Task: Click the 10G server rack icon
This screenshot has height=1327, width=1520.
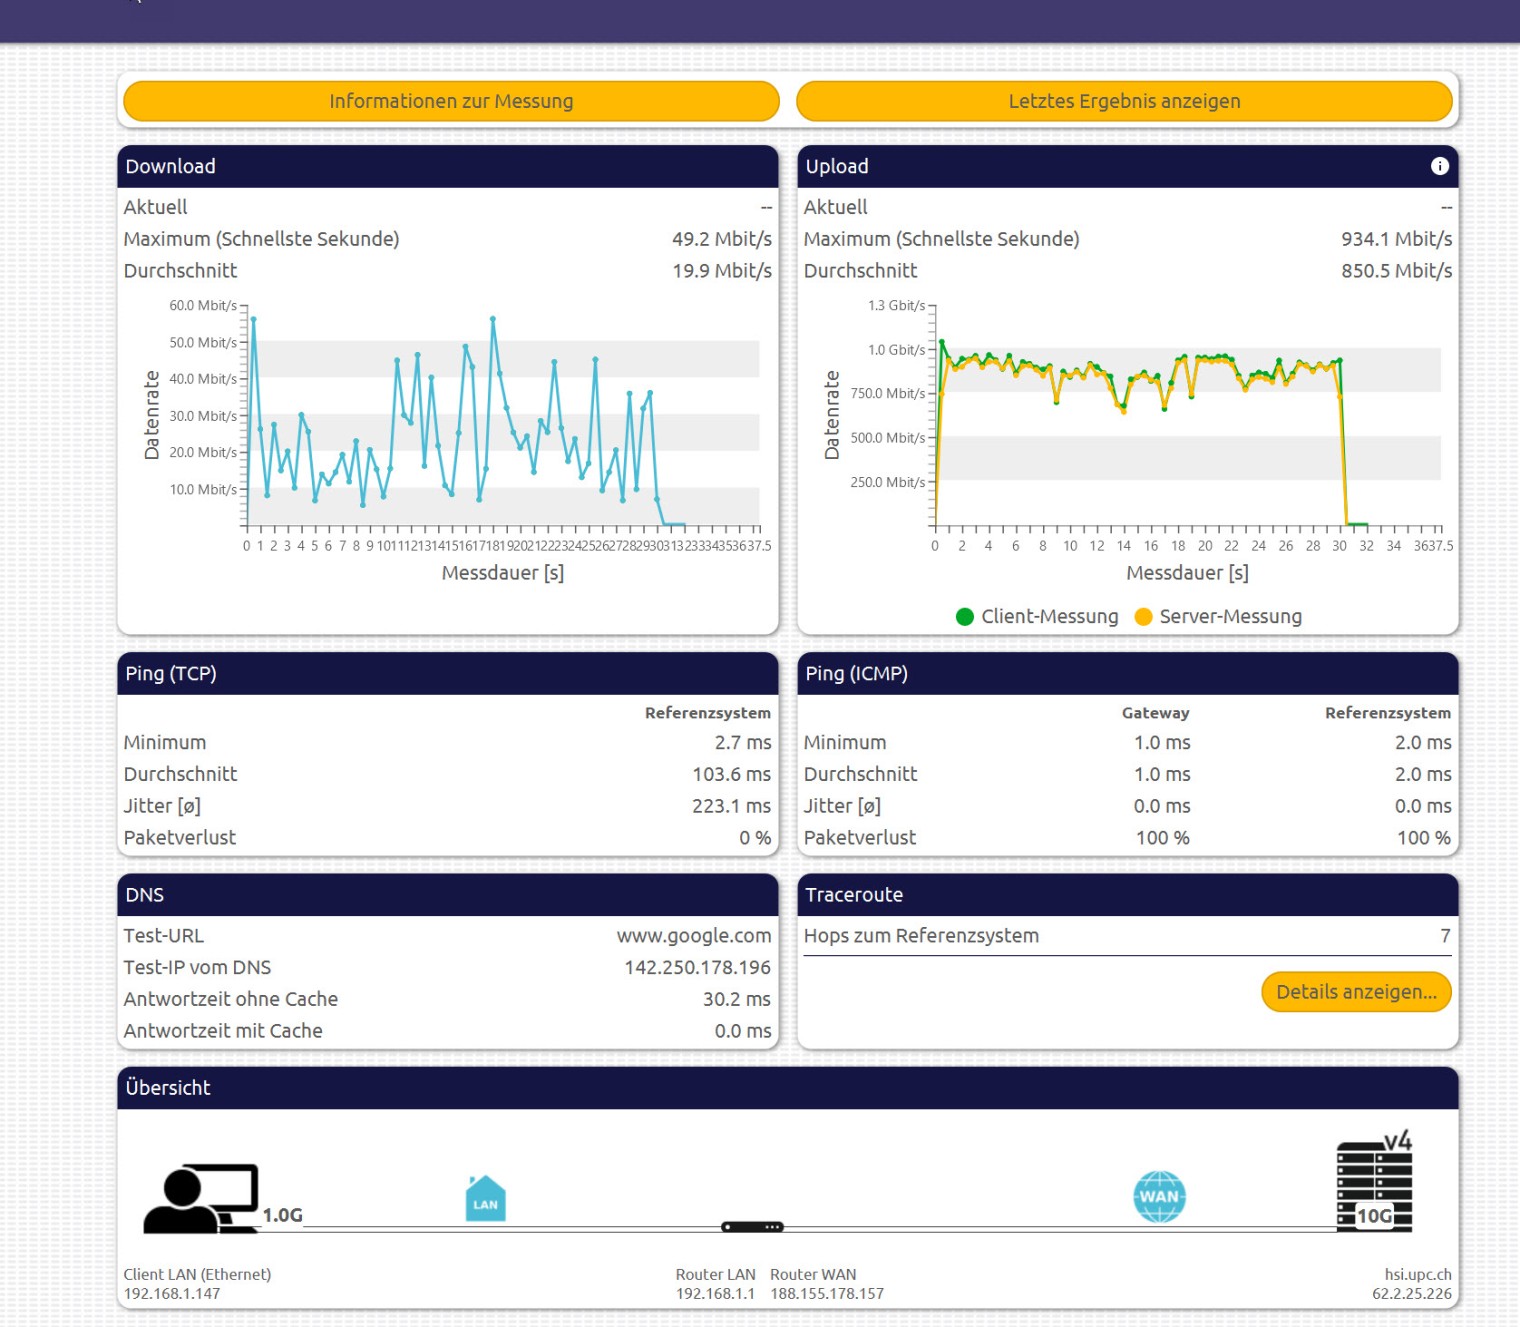Action: [1374, 1187]
